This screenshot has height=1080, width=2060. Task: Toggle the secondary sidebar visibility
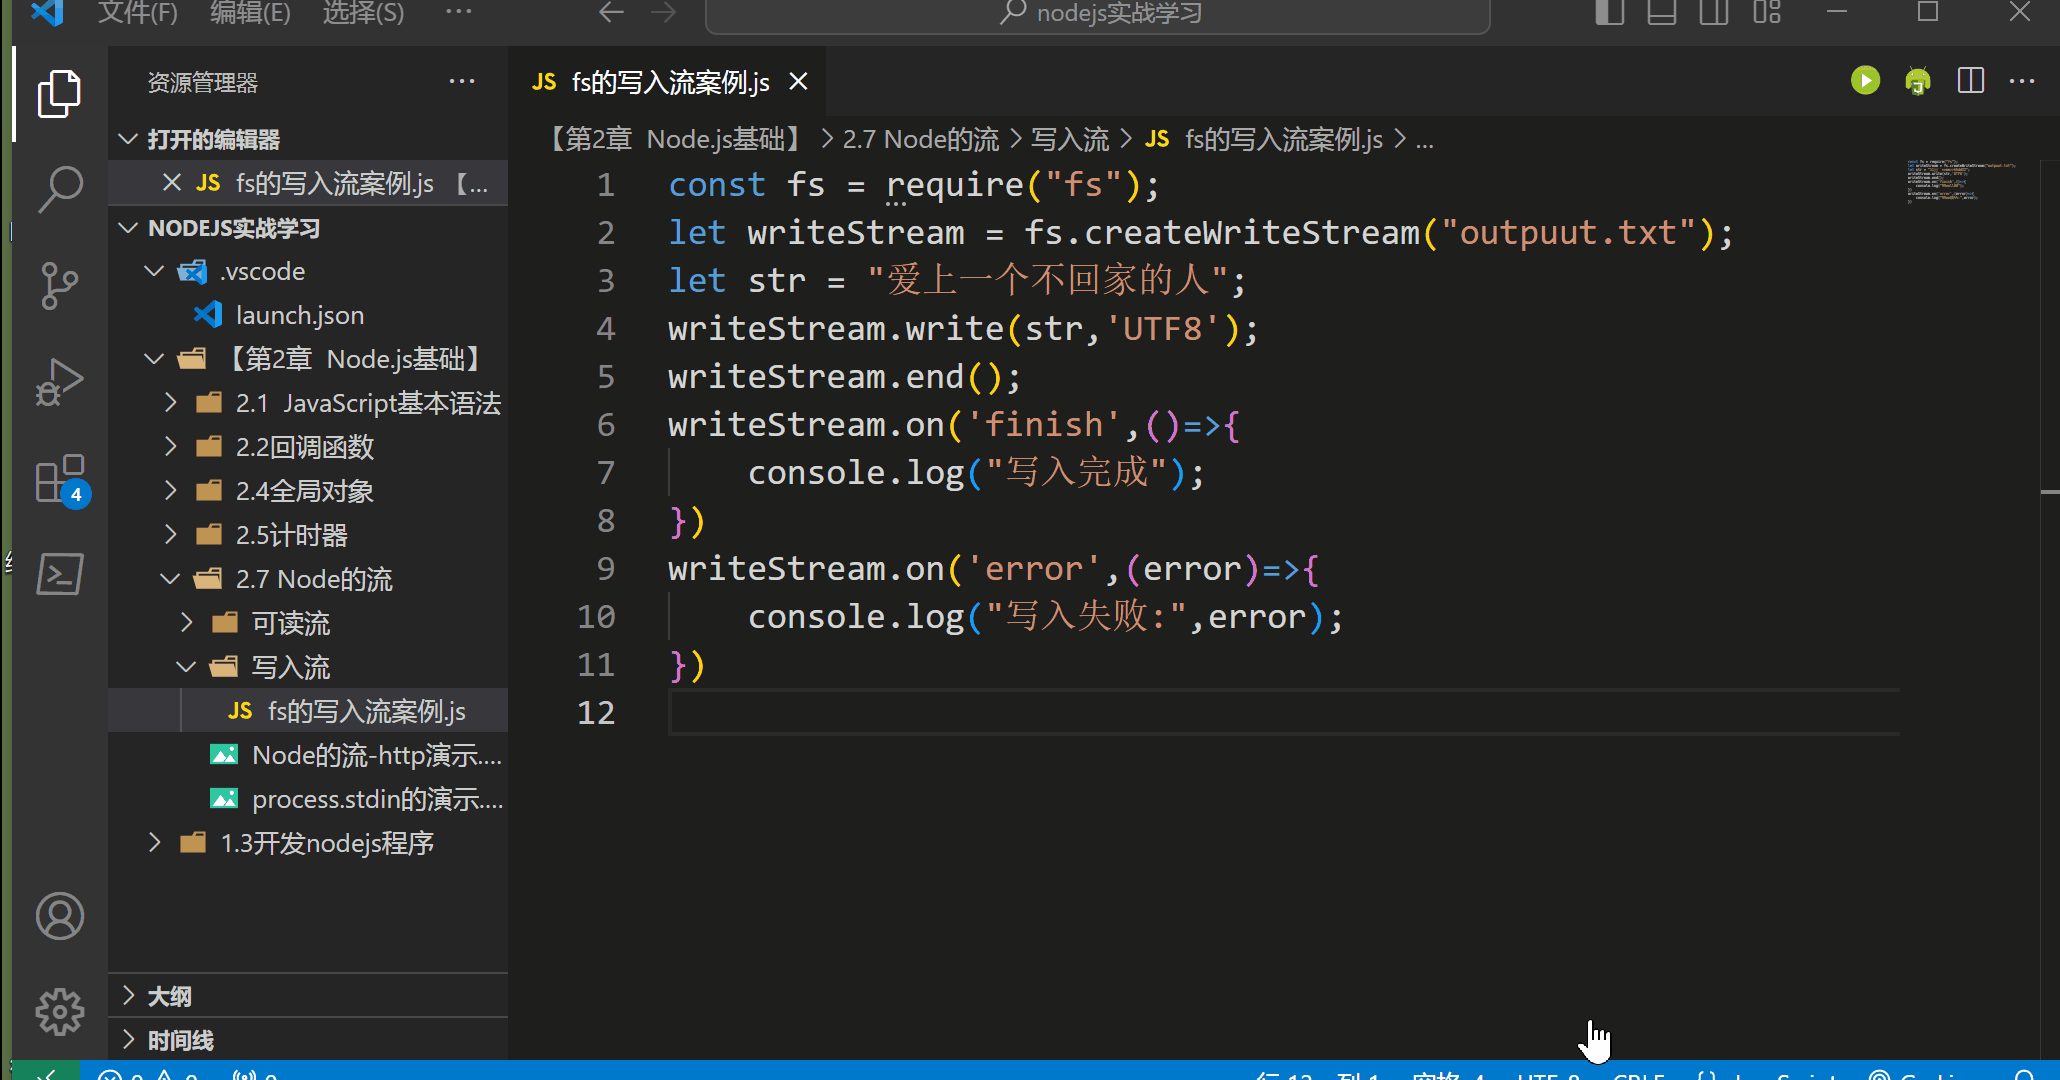coord(1713,14)
